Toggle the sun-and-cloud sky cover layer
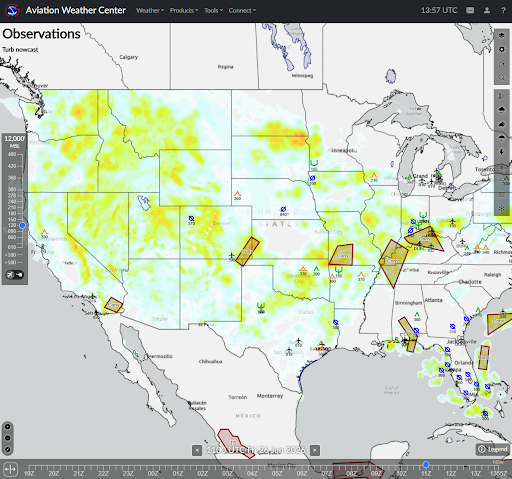Screen dimensions: 512x479 (501, 124)
